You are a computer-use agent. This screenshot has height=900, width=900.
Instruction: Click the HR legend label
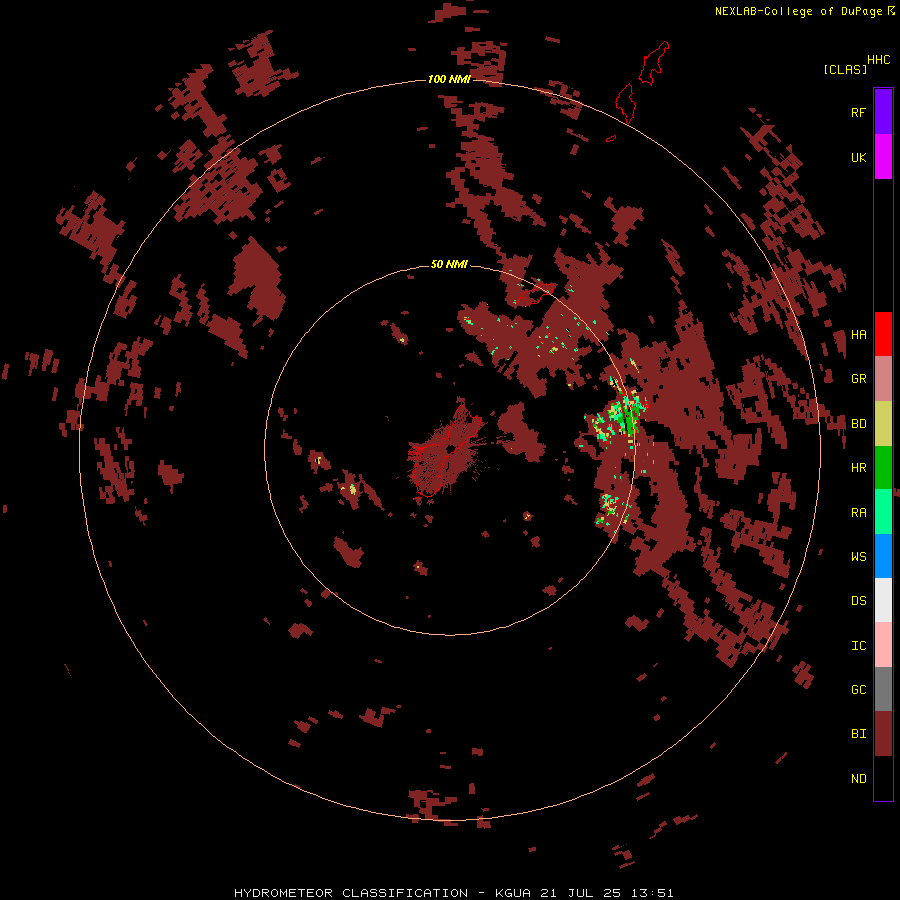click(858, 468)
